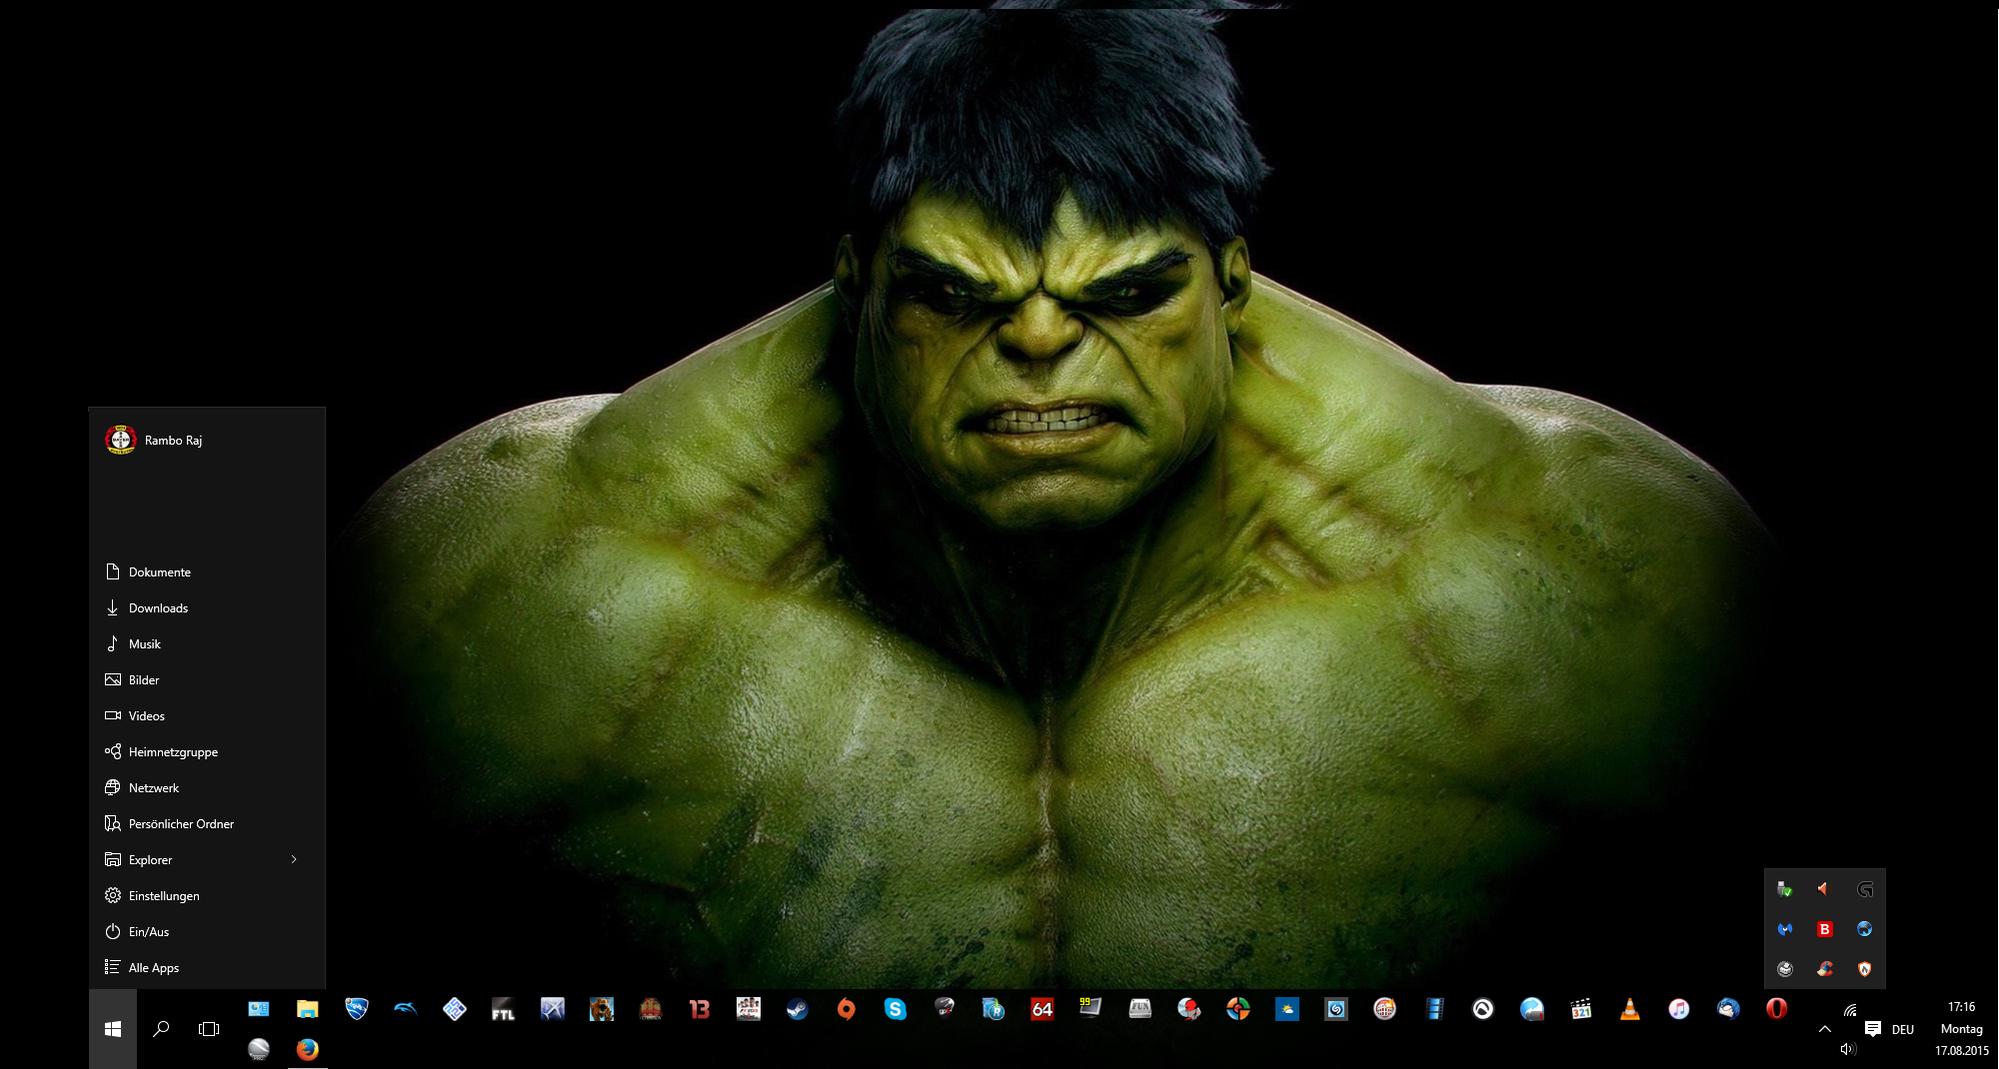This screenshot has width=1999, height=1069.
Task: Open Skype from the taskbar
Action: tap(895, 1009)
